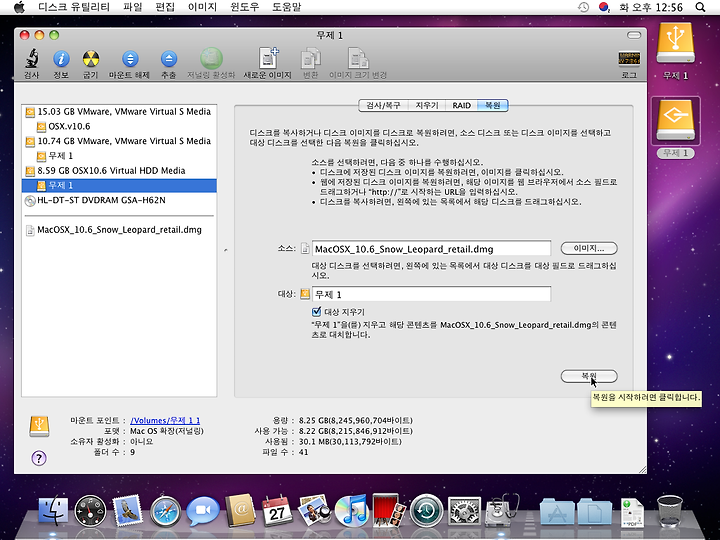Click the 복원 (Restore) button
The height and width of the screenshot is (540, 720).
pyautogui.click(x=589, y=376)
